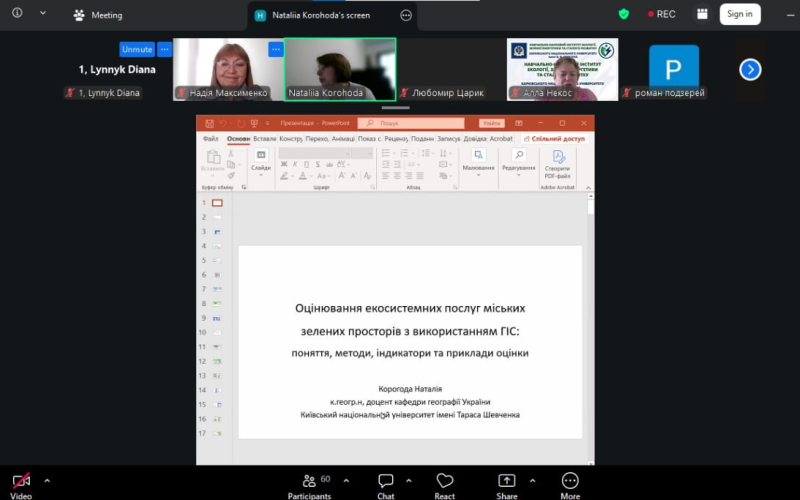
Task: Click the PowerPoint Пошук search field
Action: coord(411,123)
